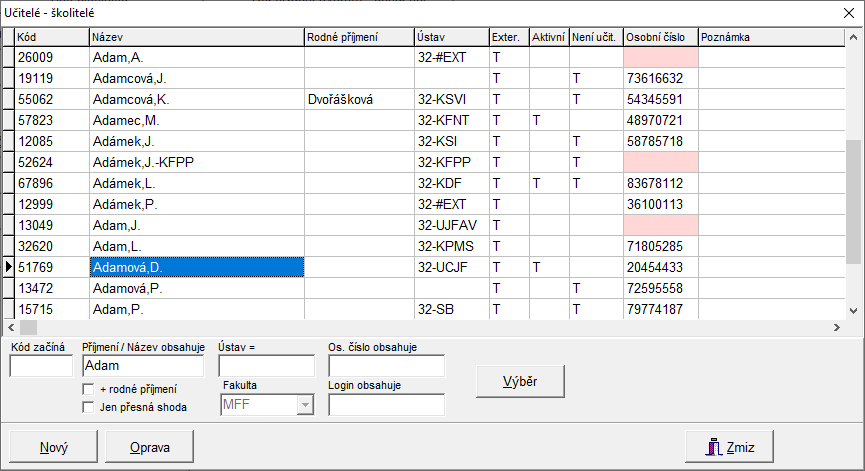The width and height of the screenshot is (865, 471).
Task: Click the Ústav column header
Action: coord(450,37)
